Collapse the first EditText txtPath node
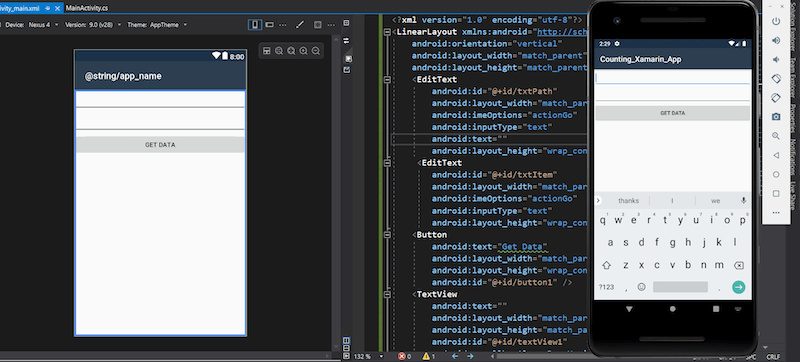Screen dimensions: 800x362 coord(387,80)
